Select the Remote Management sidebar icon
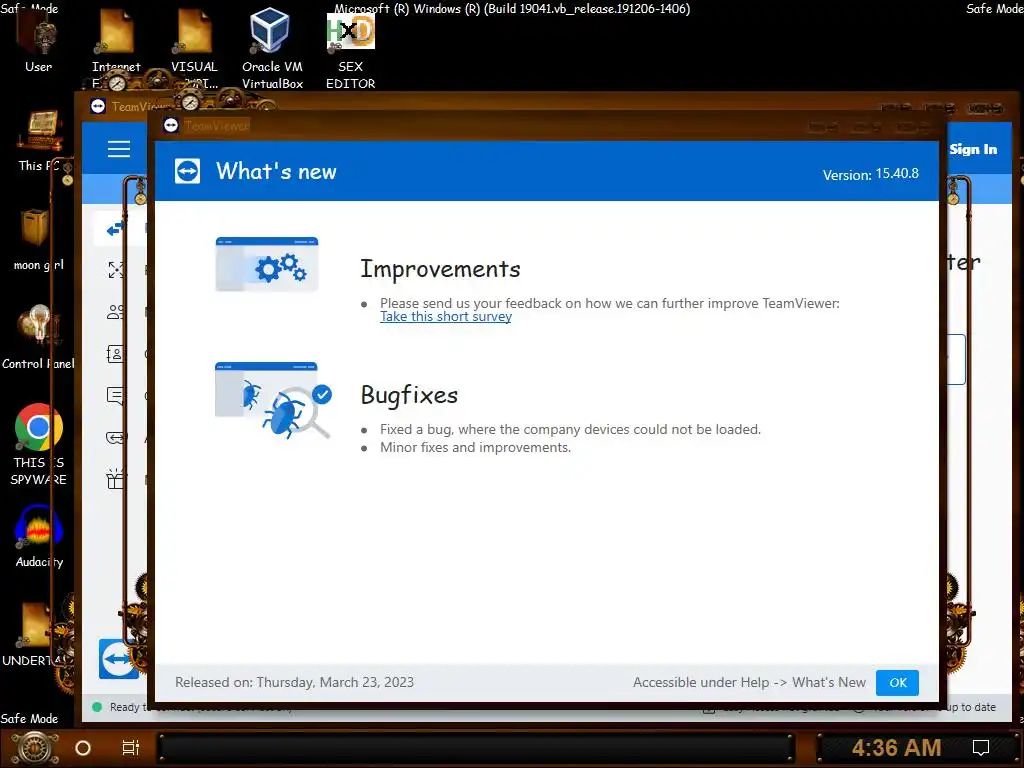 pos(116,269)
